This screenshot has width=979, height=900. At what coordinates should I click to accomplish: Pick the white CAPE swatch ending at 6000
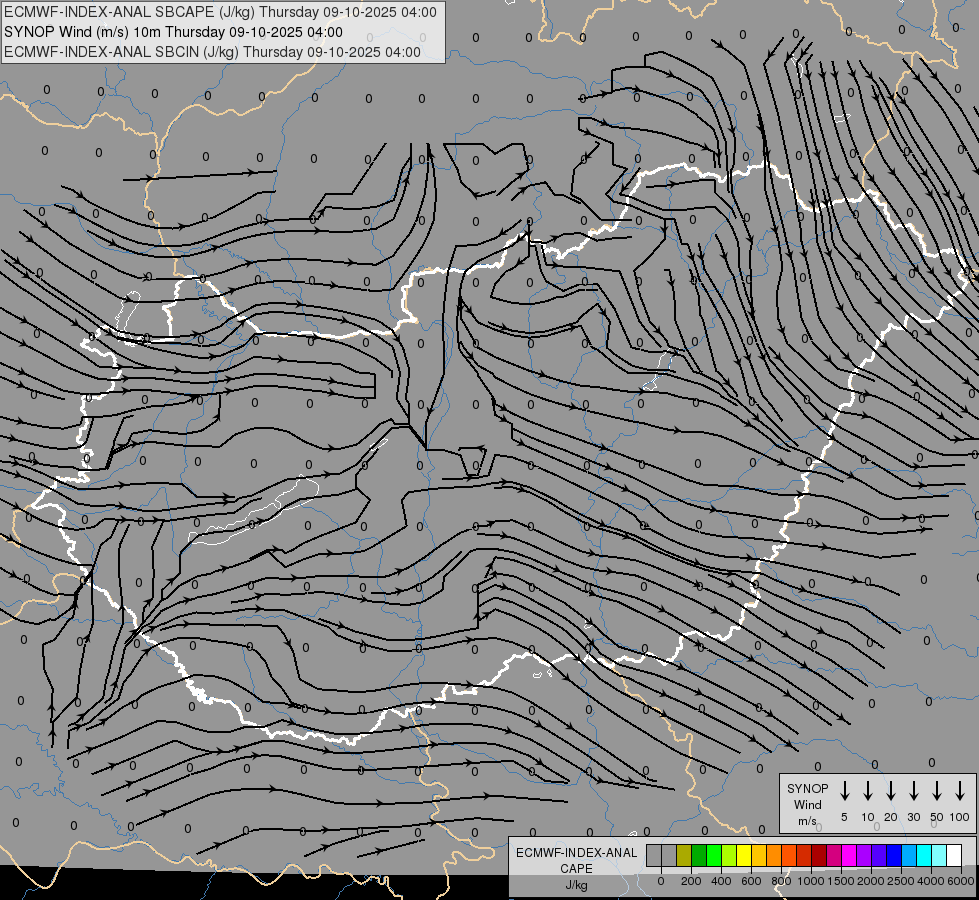click(955, 855)
